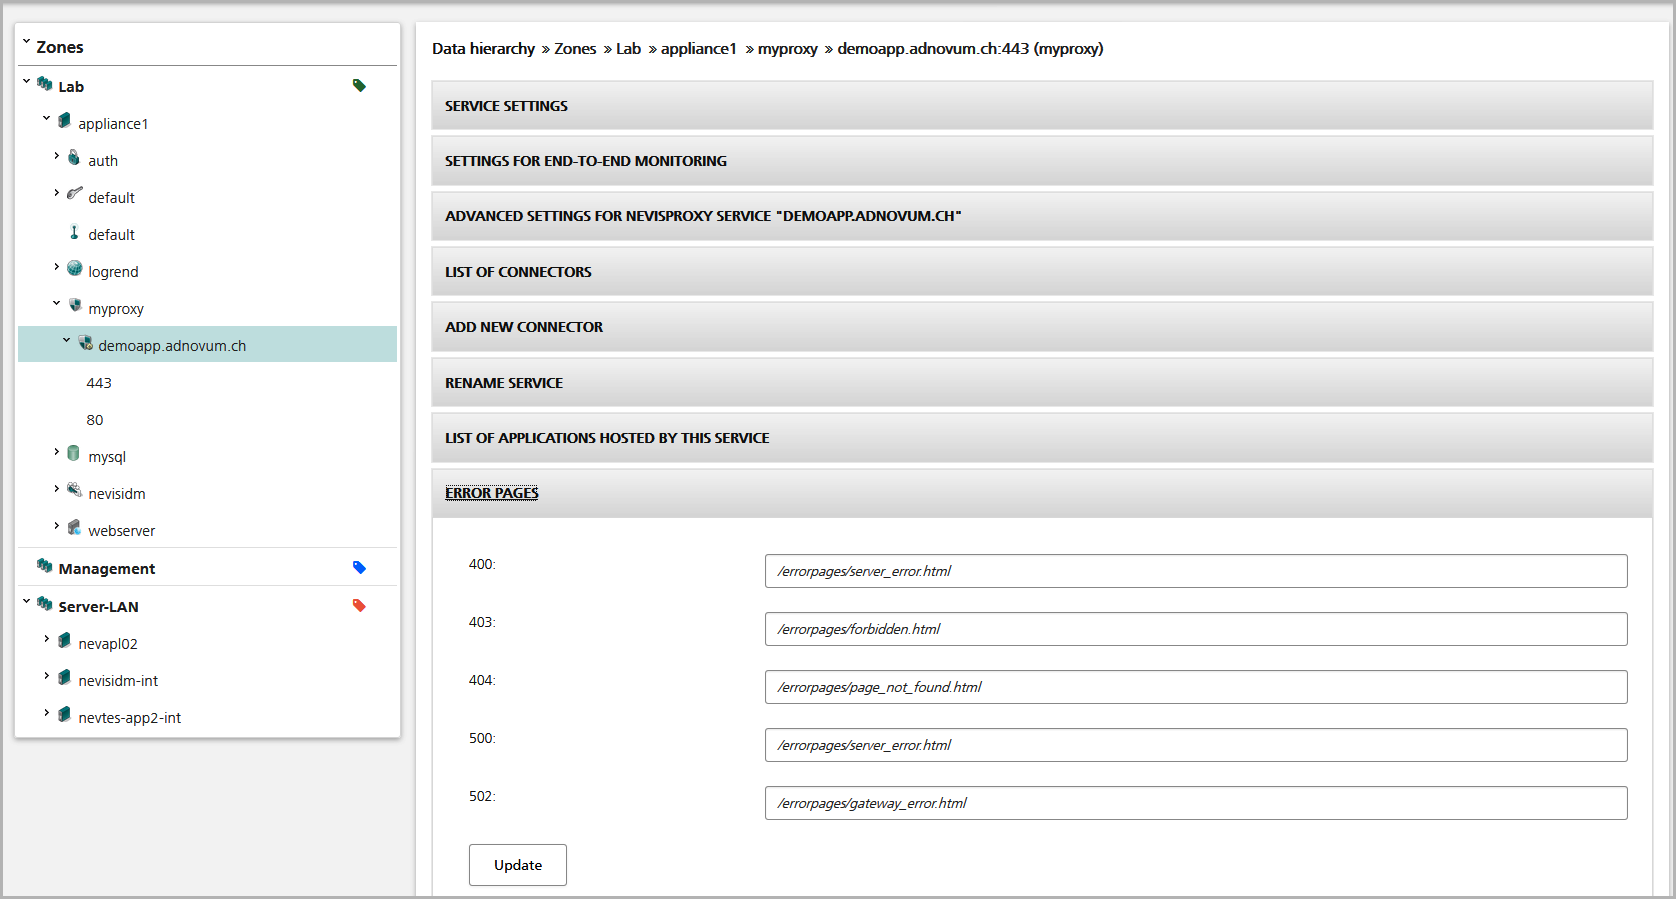Screen dimensions: 1676x899
Task: Go to Data hierarchy in breadcrumb
Action: pos(483,48)
